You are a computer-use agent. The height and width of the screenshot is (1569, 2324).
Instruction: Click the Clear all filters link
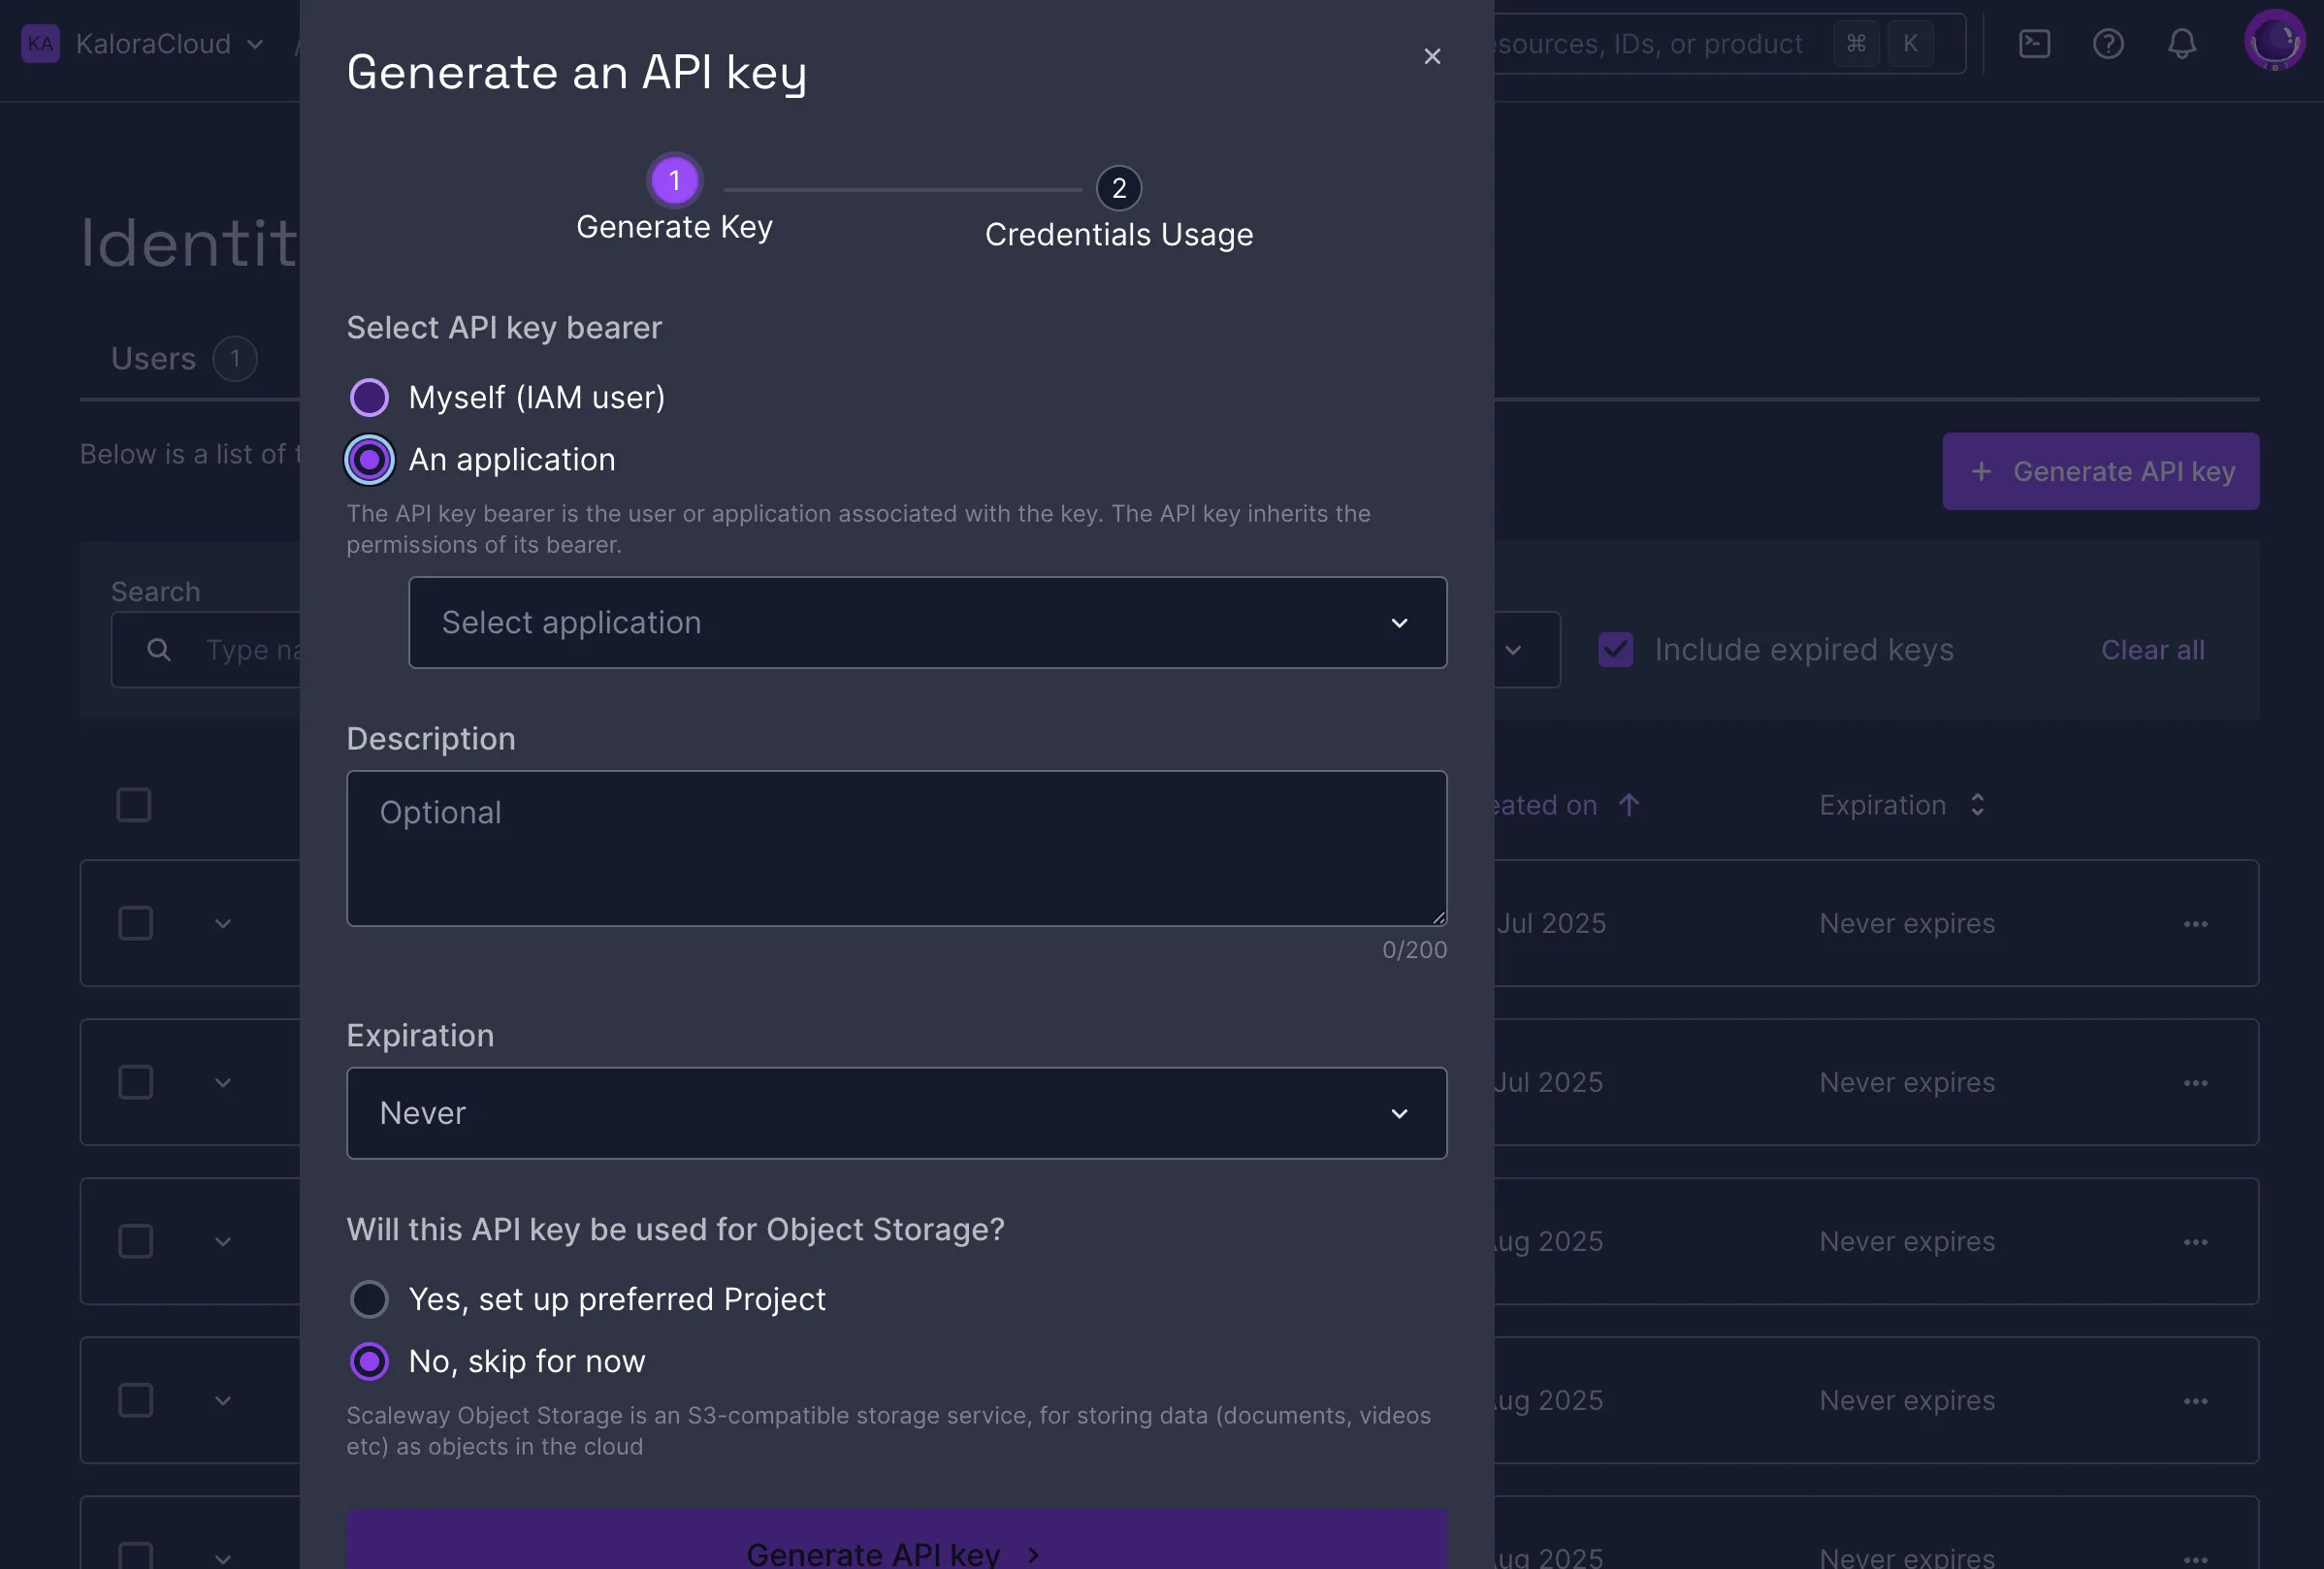(x=2152, y=650)
